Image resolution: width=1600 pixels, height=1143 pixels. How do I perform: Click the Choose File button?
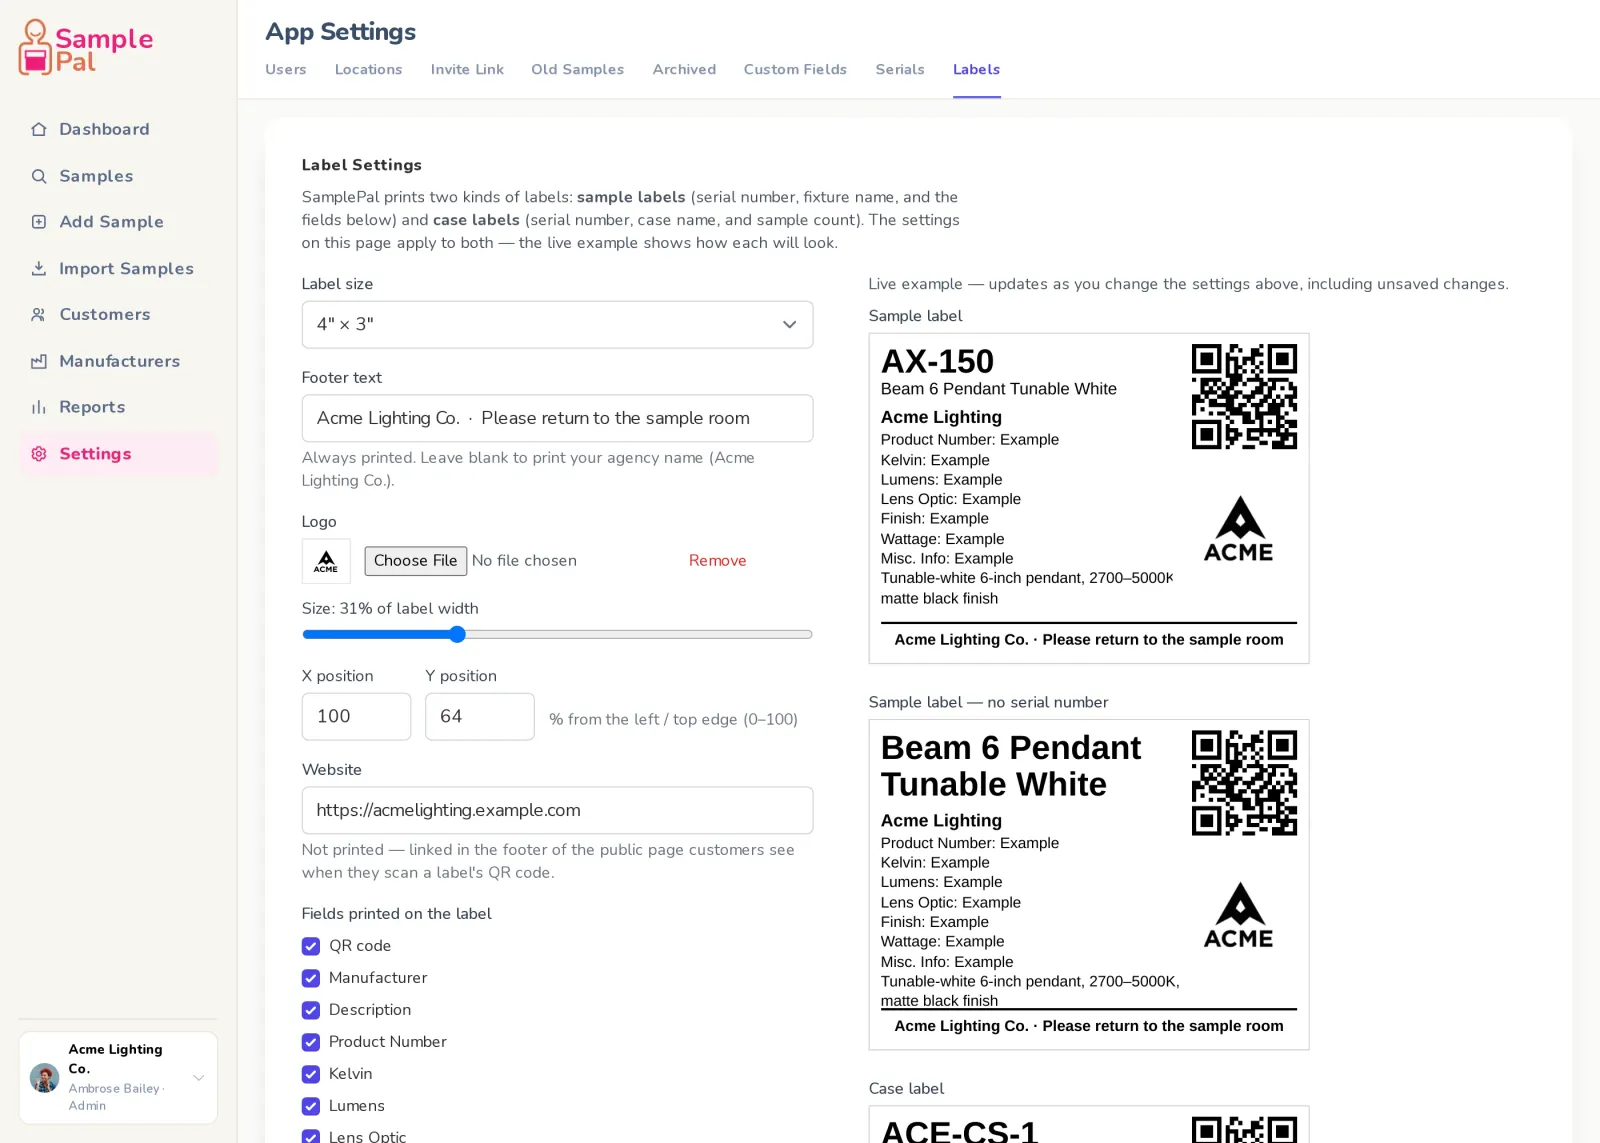[x=415, y=561]
